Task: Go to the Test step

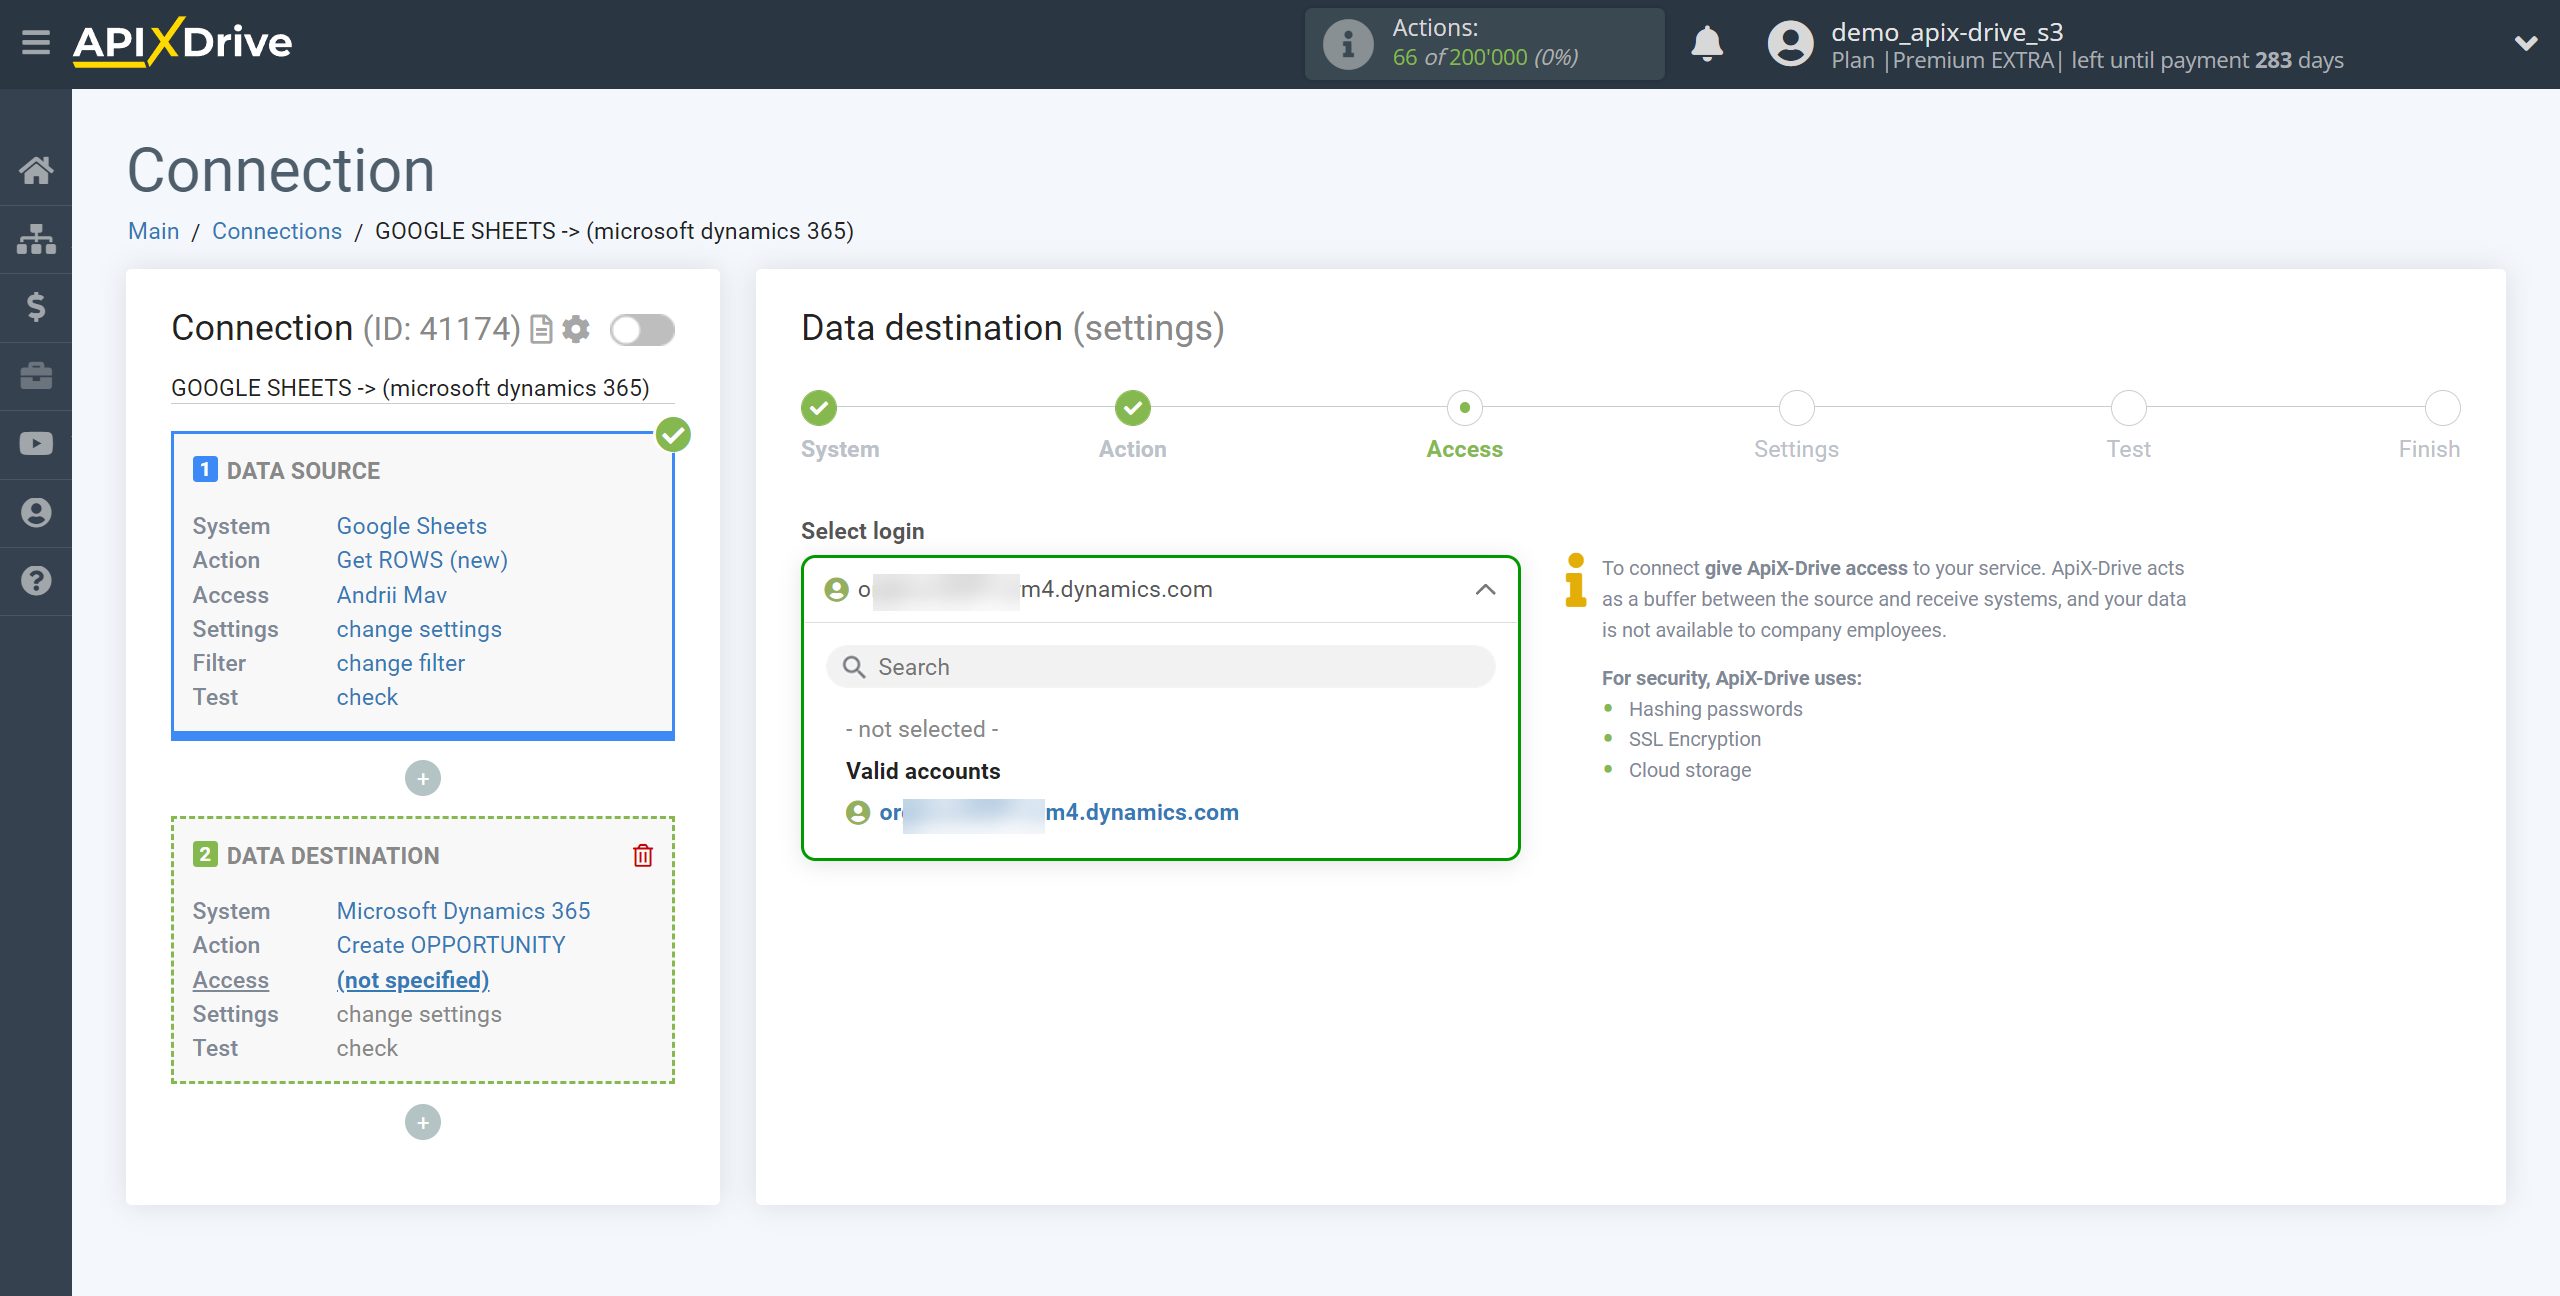Action: pos(2129,408)
